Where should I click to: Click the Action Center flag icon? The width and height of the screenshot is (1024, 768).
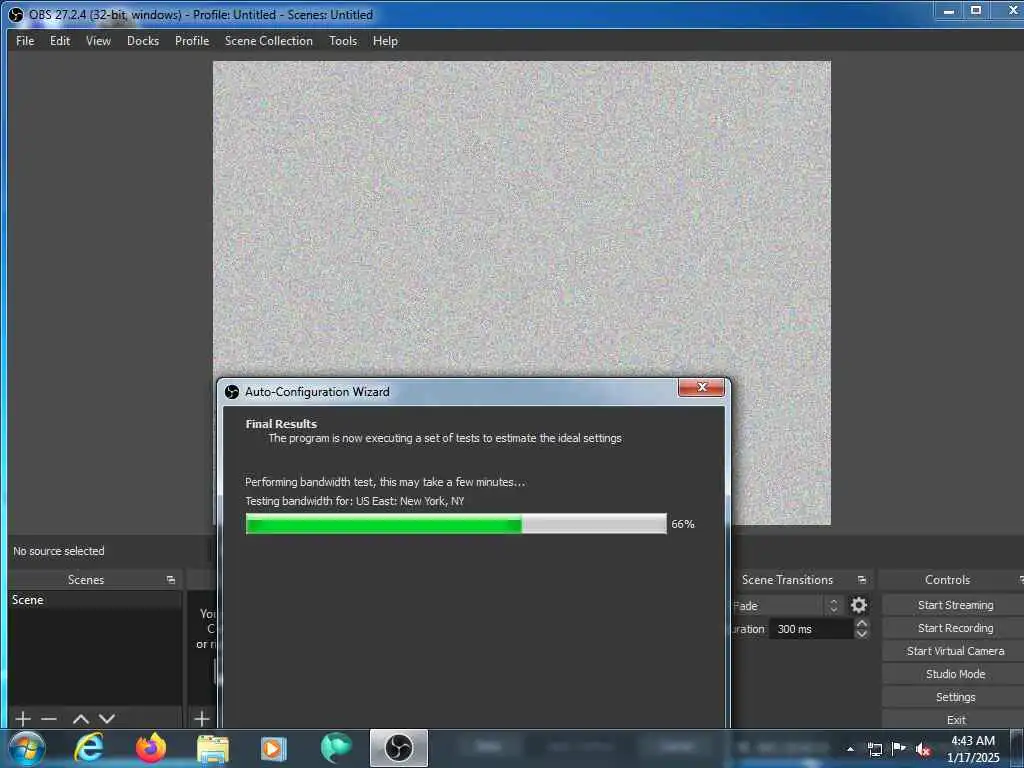click(899, 748)
